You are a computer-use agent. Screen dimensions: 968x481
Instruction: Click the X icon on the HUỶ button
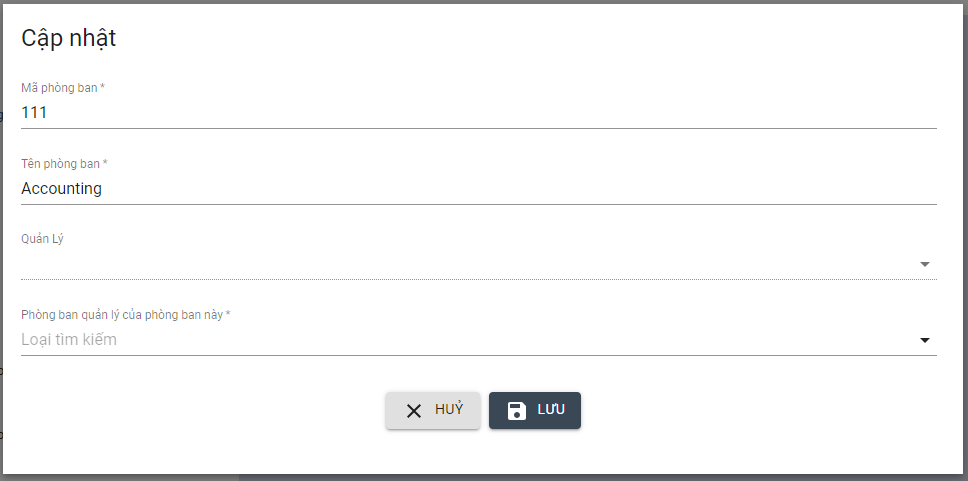(x=414, y=411)
